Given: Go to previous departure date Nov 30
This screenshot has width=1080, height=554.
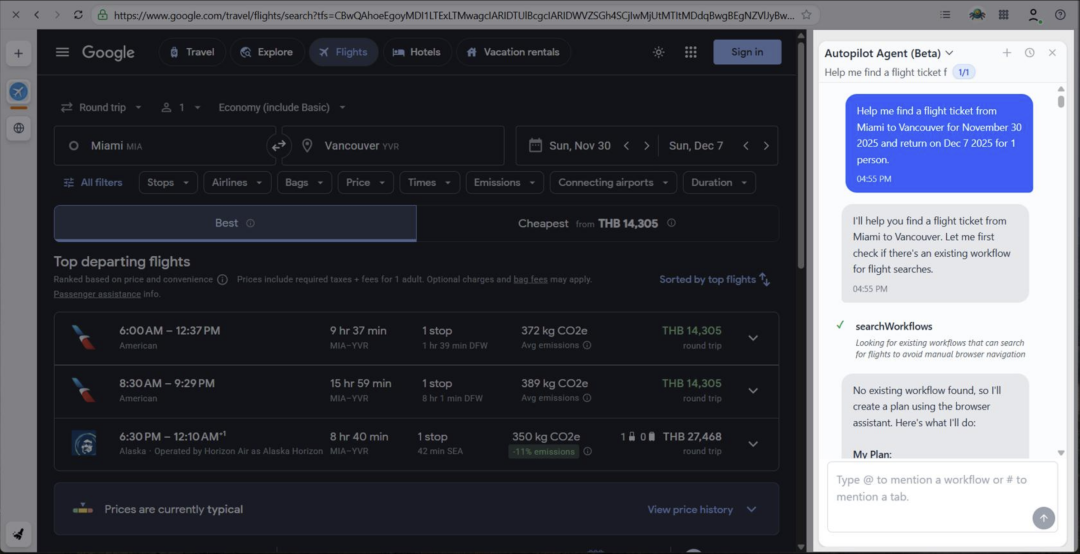Looking at the screenshot, I should [626, 145].
